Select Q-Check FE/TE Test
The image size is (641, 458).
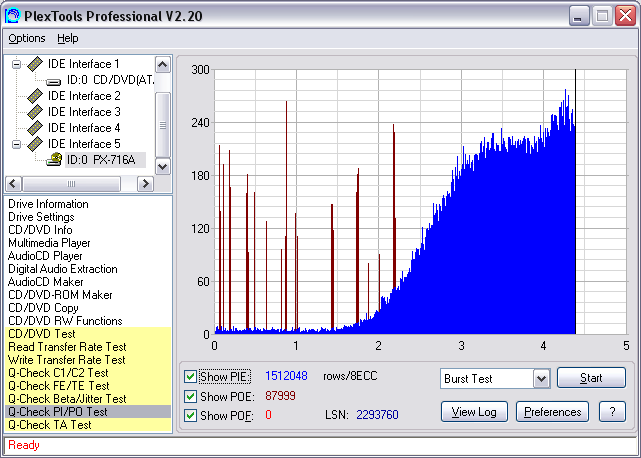pos(88,386)
